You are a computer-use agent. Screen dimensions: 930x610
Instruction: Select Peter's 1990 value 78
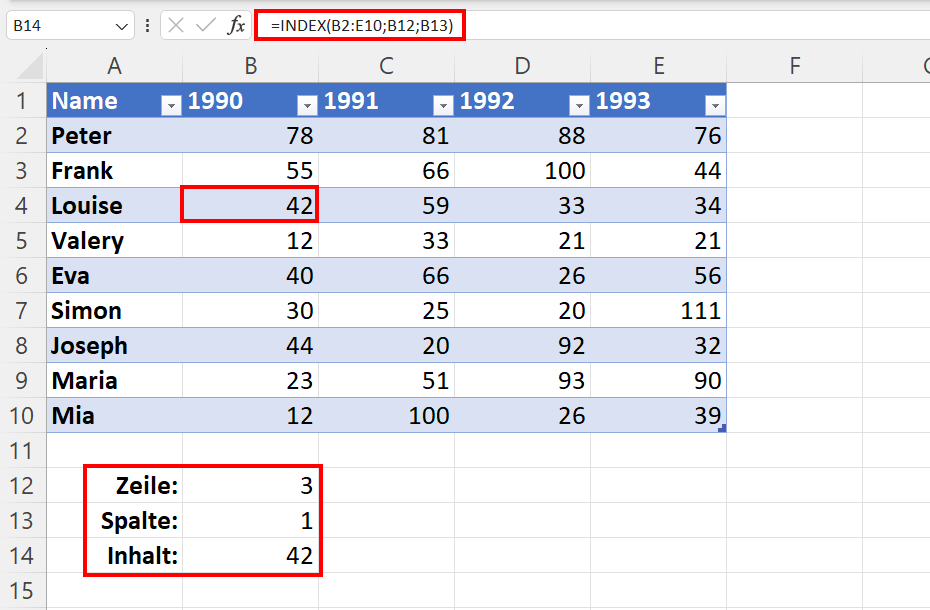pyautogui.click(x=250, y=135)
